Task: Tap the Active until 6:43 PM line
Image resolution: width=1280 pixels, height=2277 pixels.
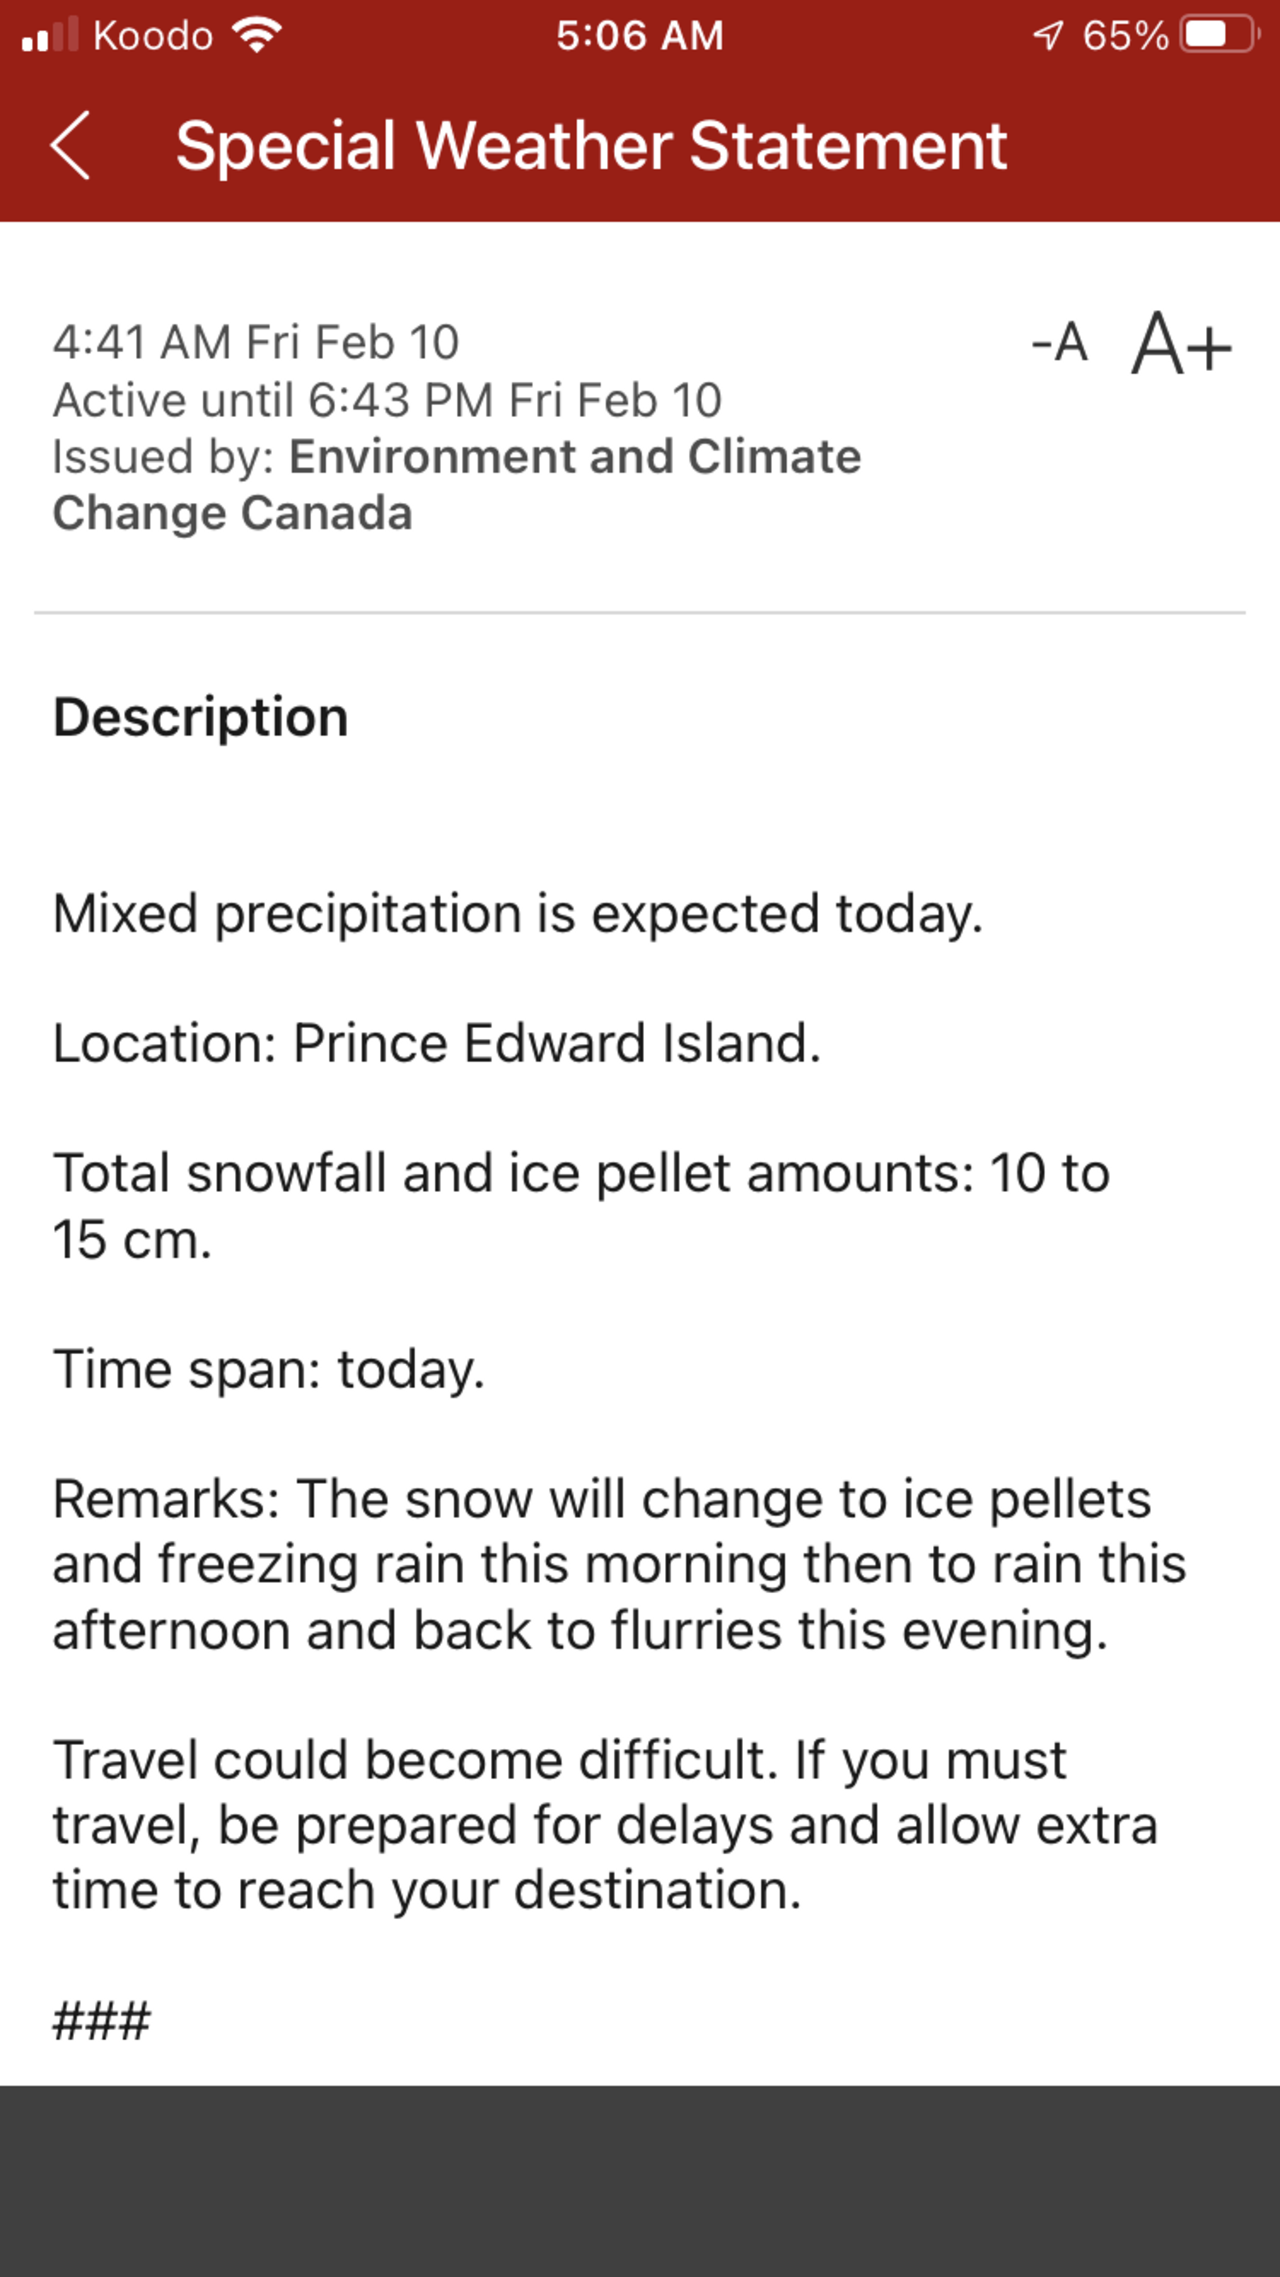Action: click(387, 400)
